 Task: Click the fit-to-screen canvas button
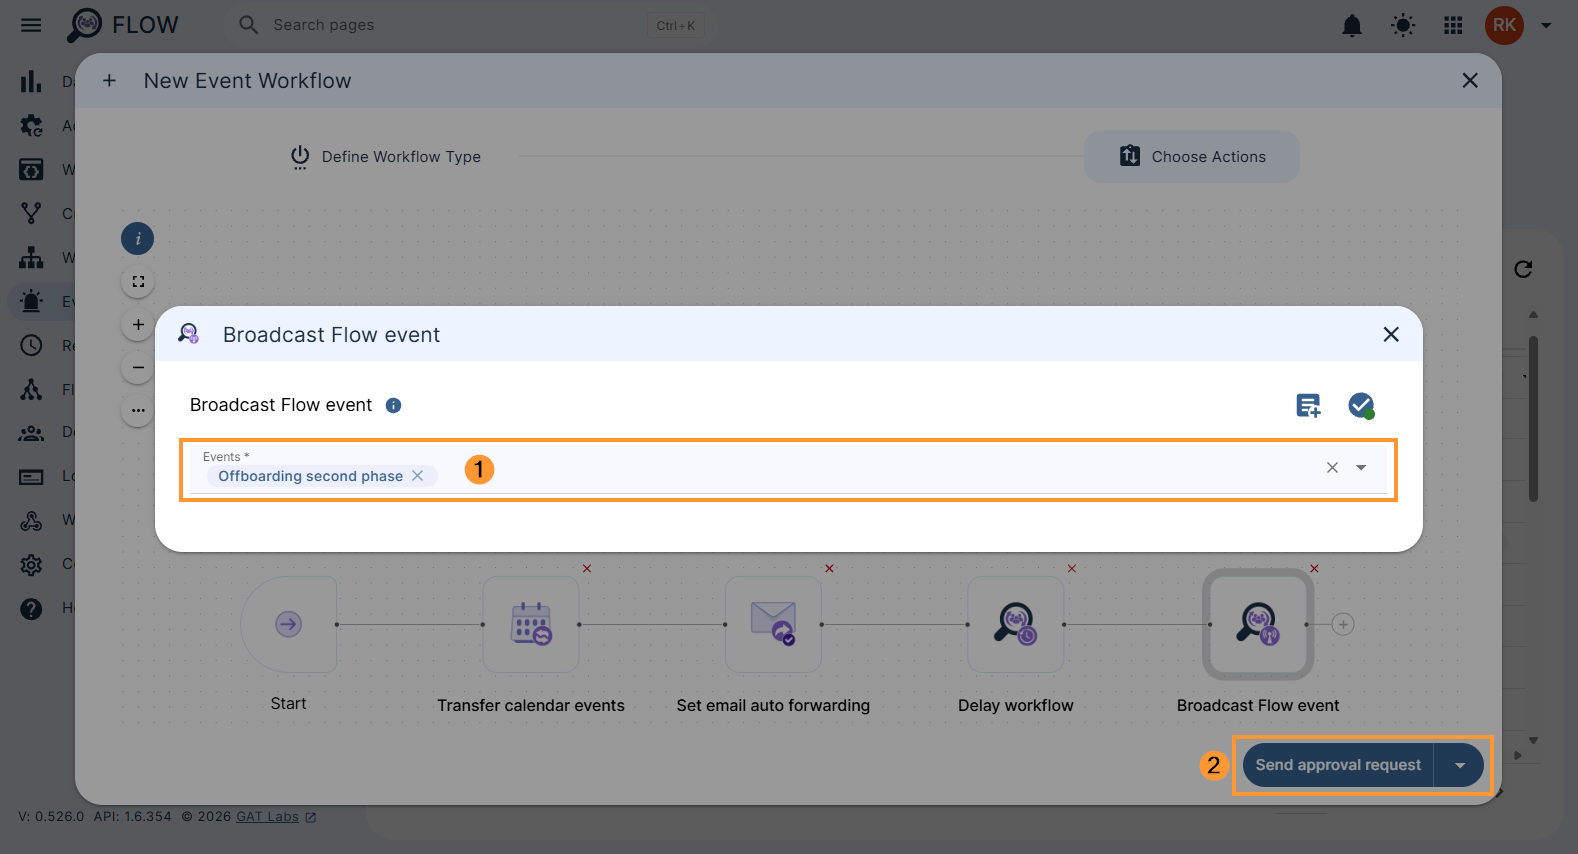pyautogui.click(x=138, y=282)
